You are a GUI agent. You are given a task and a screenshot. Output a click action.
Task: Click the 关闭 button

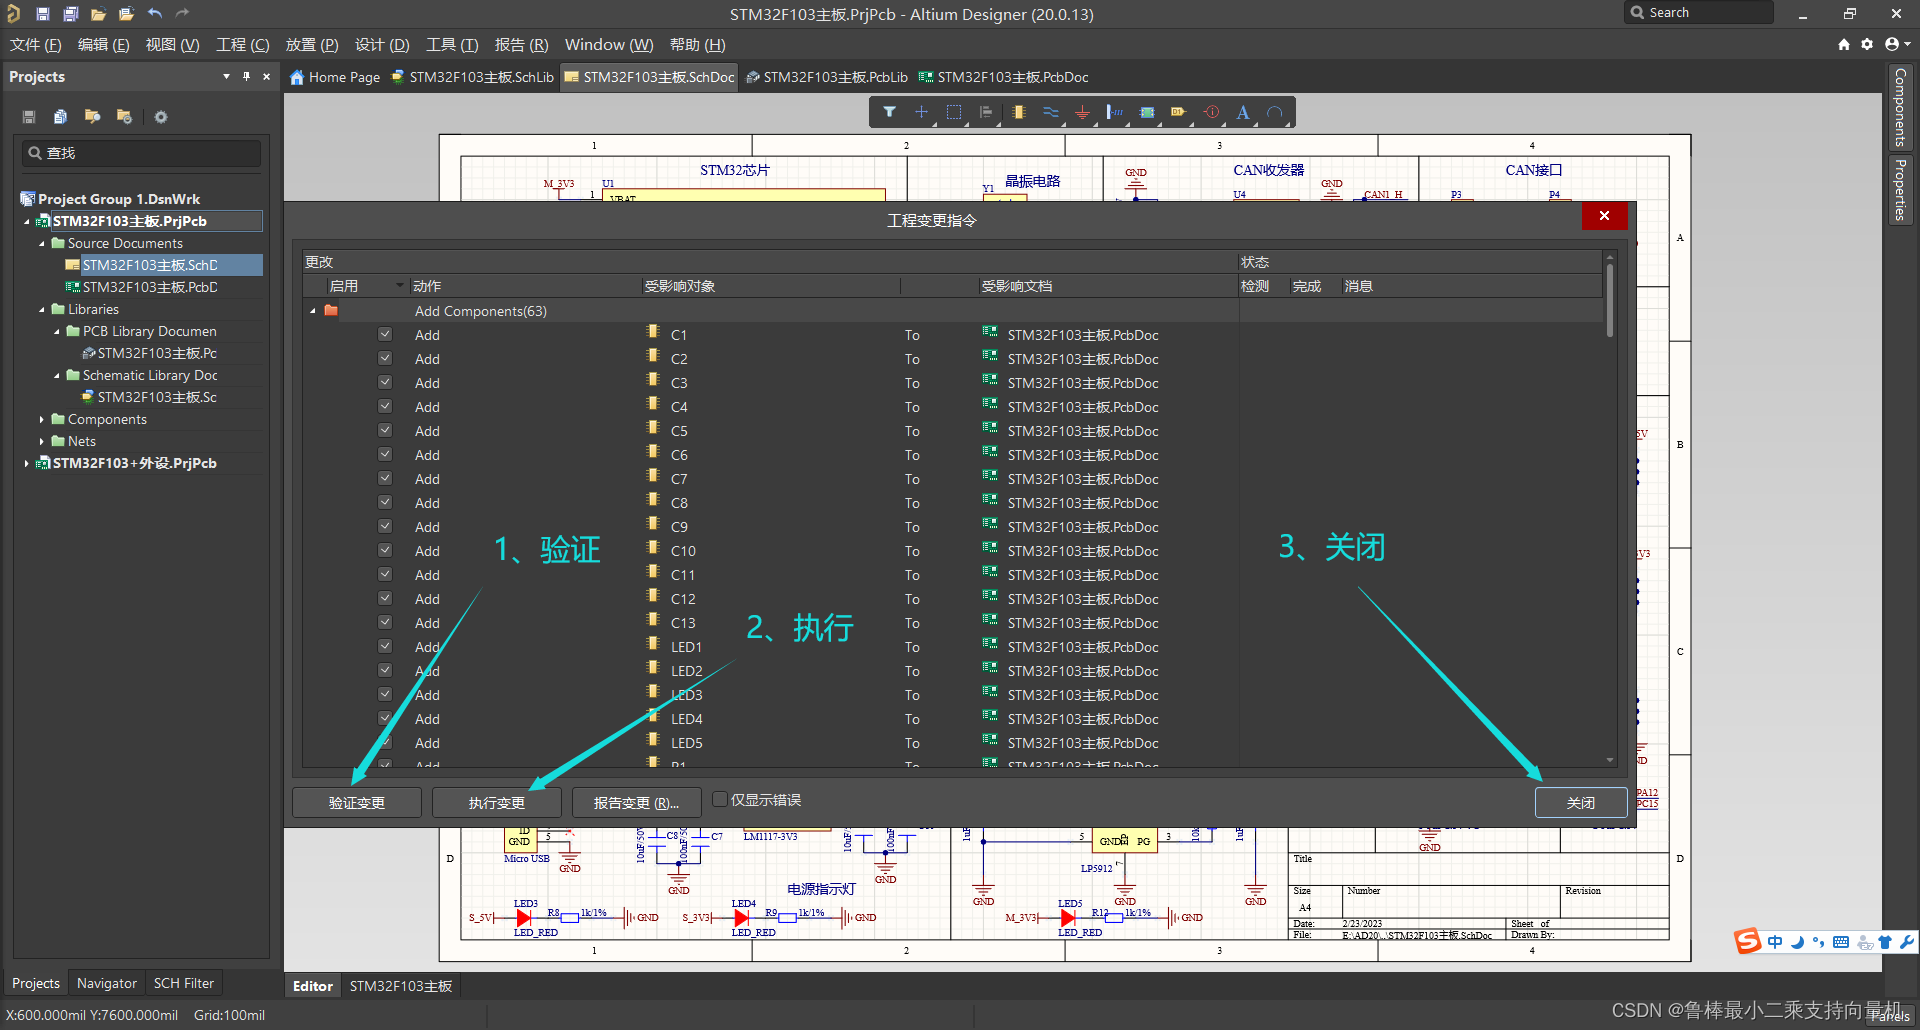coord(1581,803)
